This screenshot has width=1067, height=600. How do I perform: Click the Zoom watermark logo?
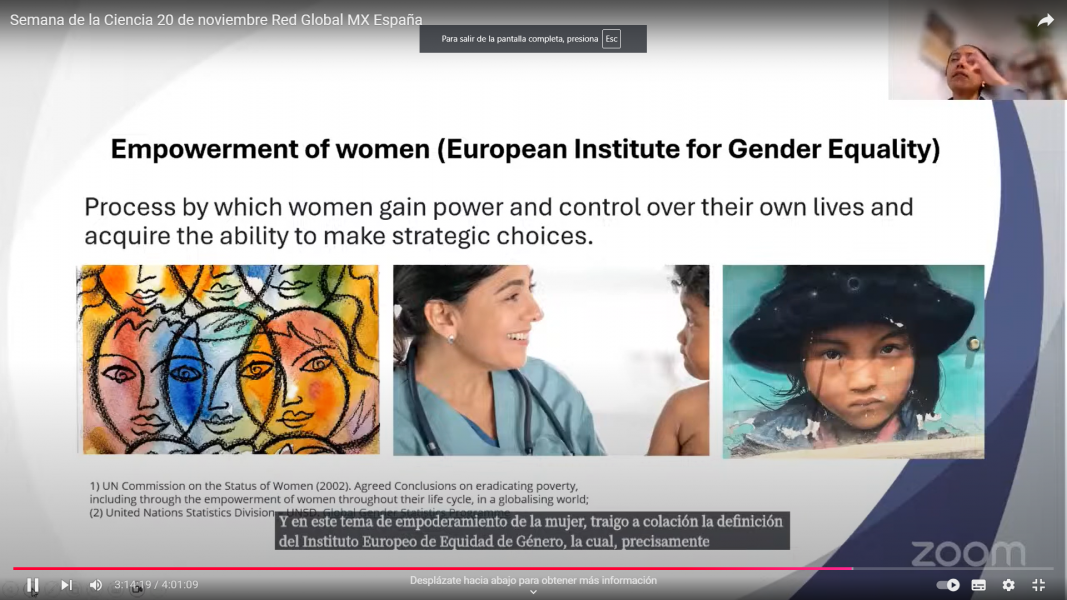[967, 553]
